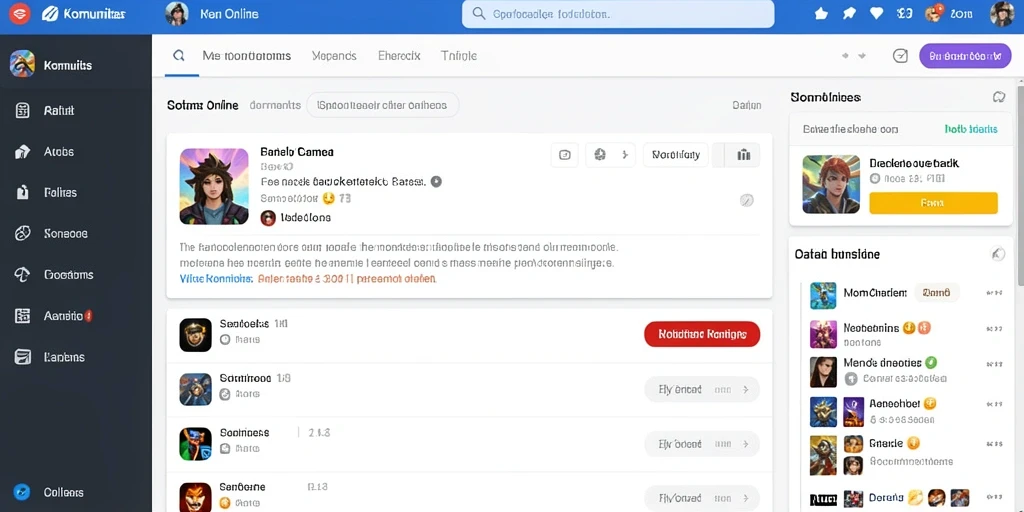Switch to the "Me tonontotoms" tab
1024x512 pixels.
point(246,56)
